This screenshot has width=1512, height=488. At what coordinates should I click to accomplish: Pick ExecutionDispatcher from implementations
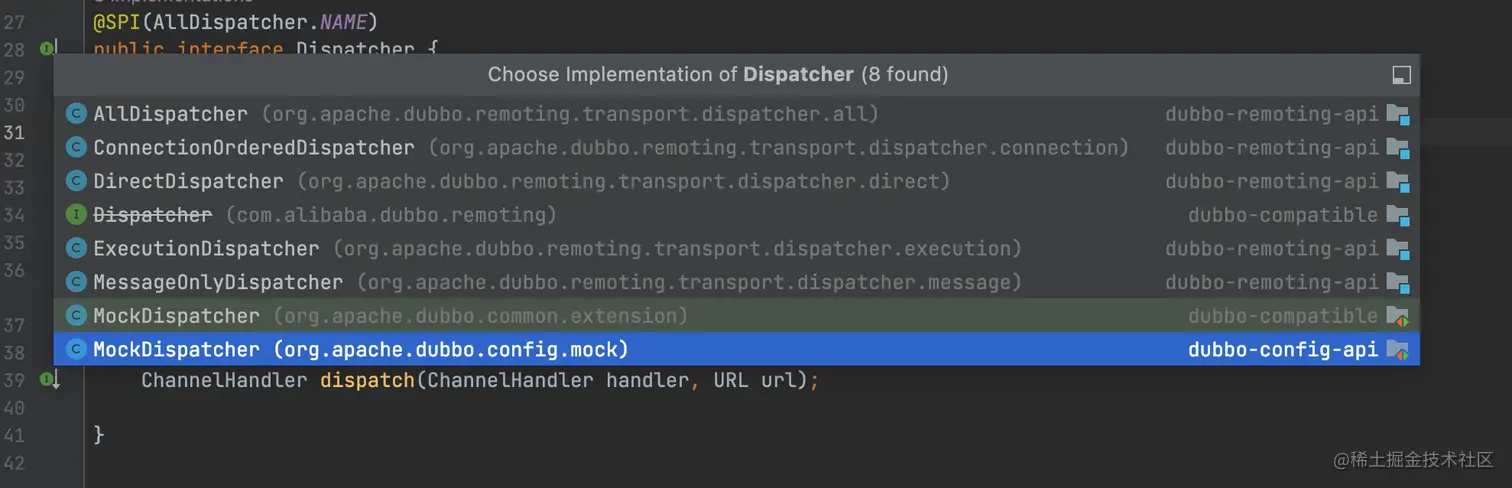pos(736,248)
